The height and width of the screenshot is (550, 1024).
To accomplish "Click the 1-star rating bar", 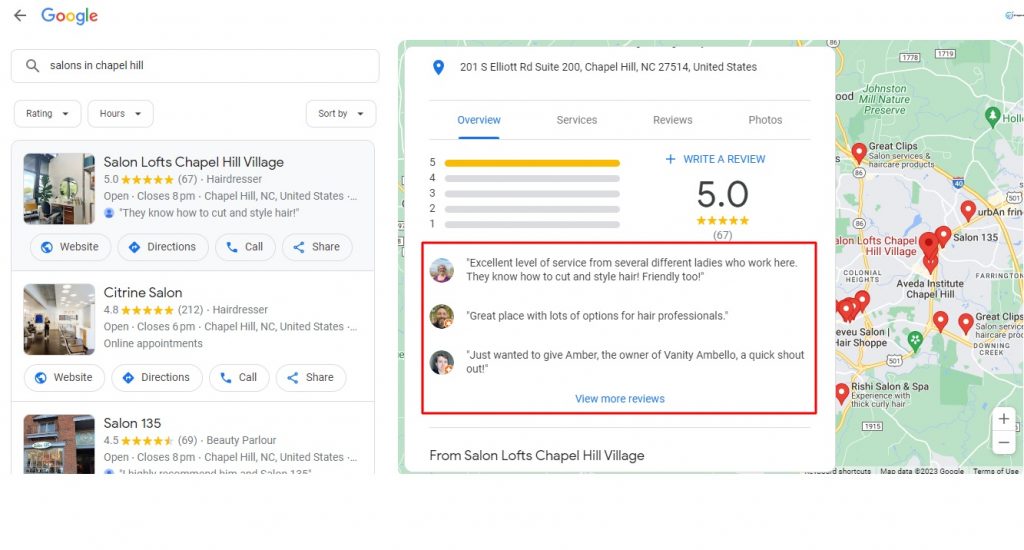I will 532,225.
